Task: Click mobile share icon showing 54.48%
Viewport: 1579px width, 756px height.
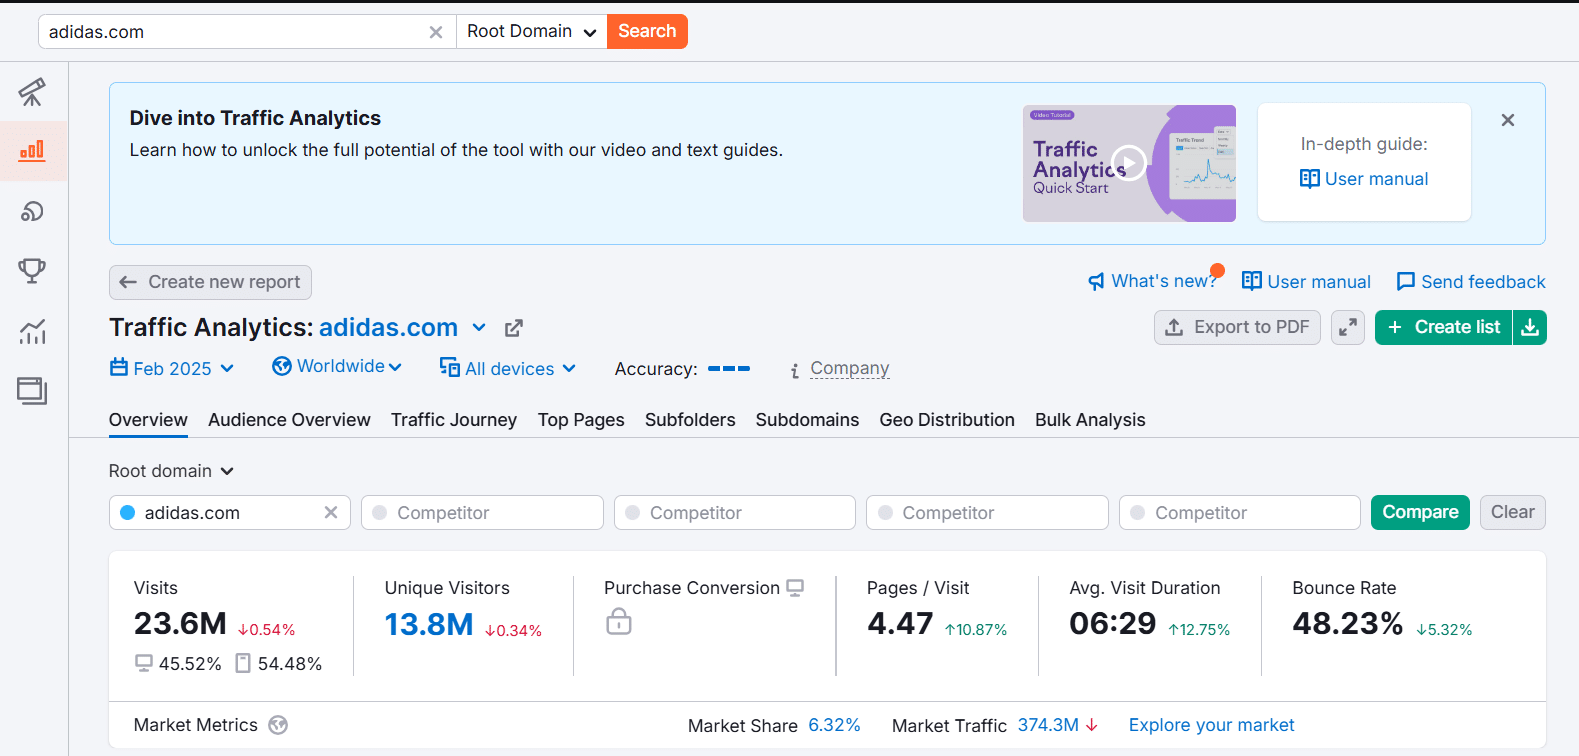Action: pos(243,663)
